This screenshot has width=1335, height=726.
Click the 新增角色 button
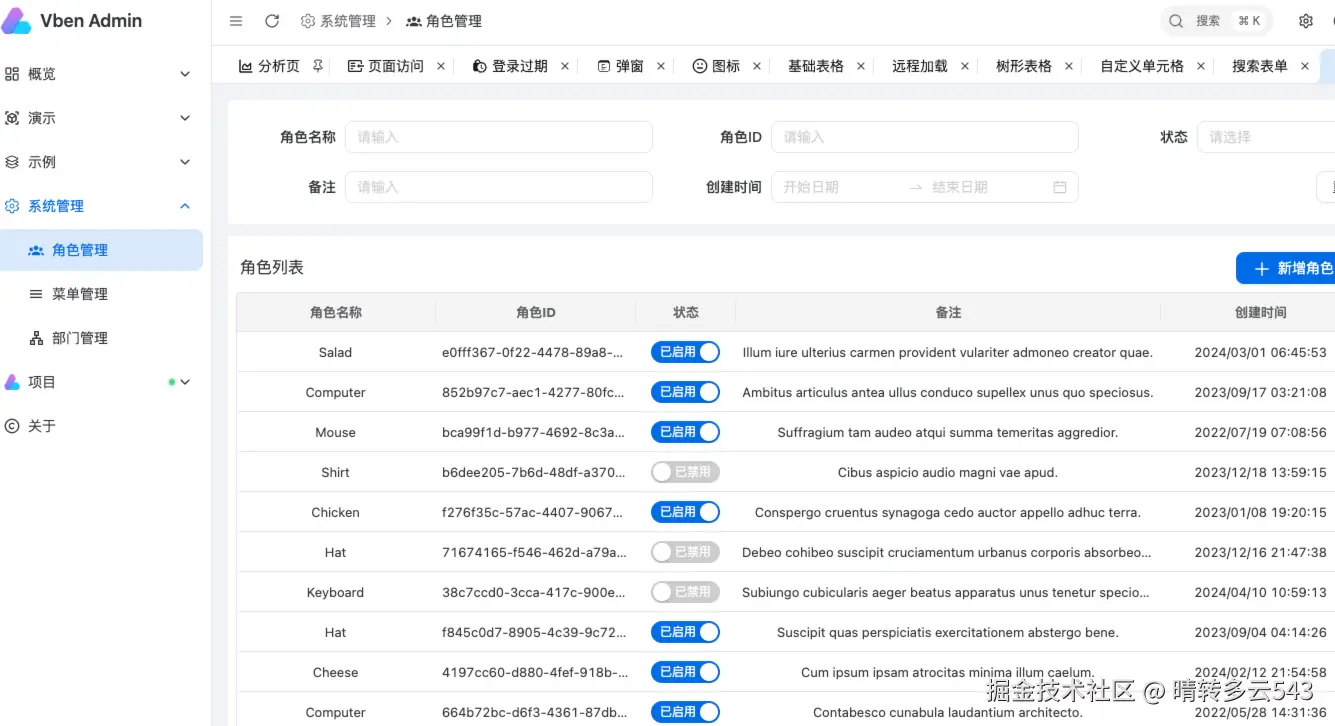(x=1286, y=268)
